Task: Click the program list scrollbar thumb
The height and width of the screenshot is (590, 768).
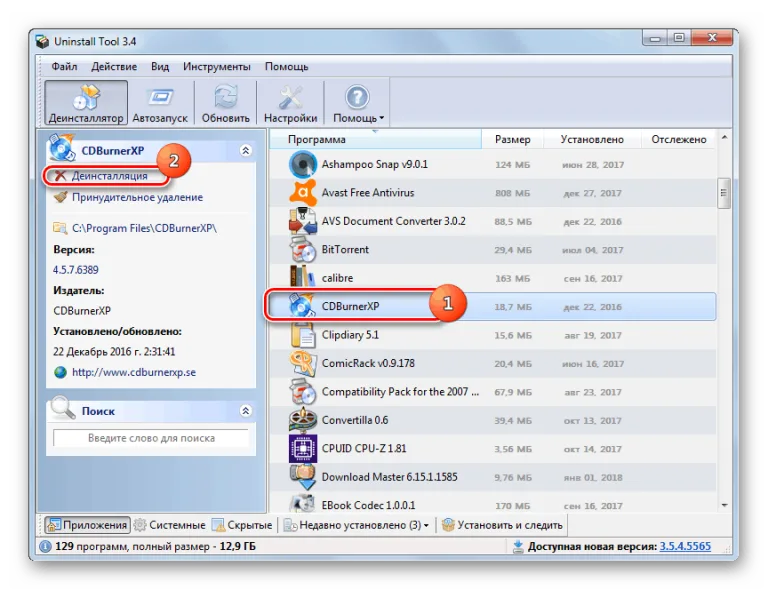Action: pos(724,193)
